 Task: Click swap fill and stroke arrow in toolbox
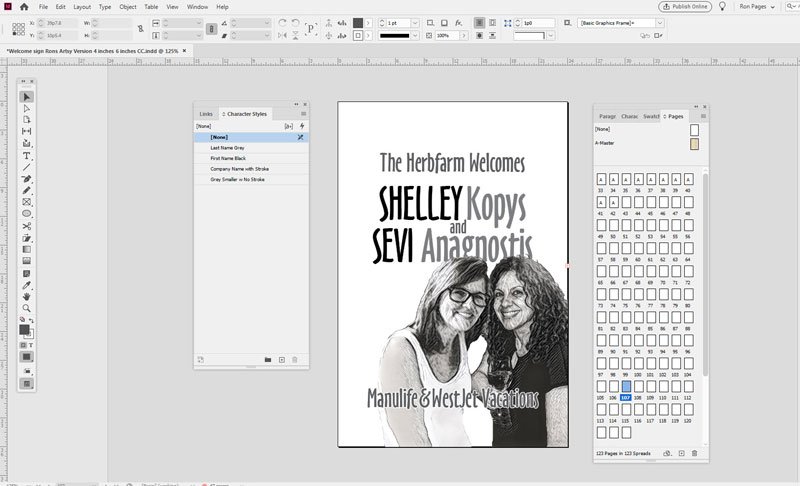[31, 320]
